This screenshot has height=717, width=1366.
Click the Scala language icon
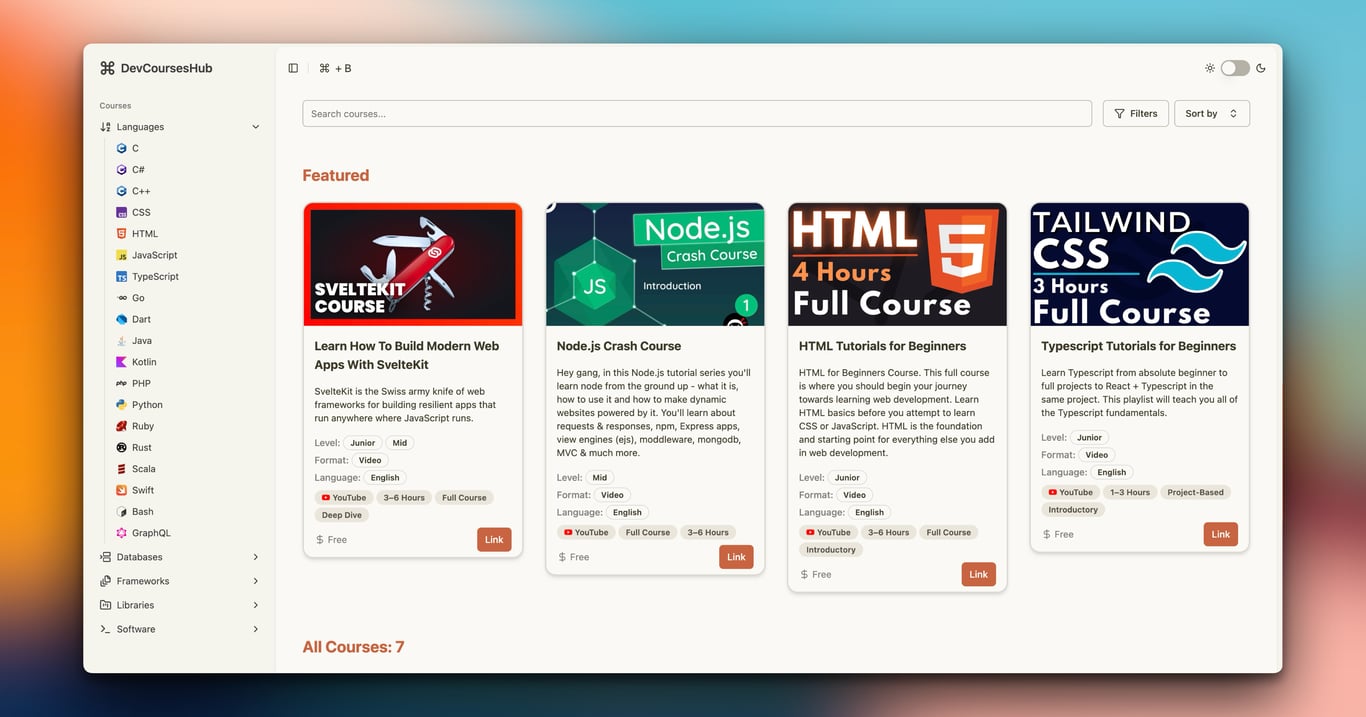click(121, 469)
